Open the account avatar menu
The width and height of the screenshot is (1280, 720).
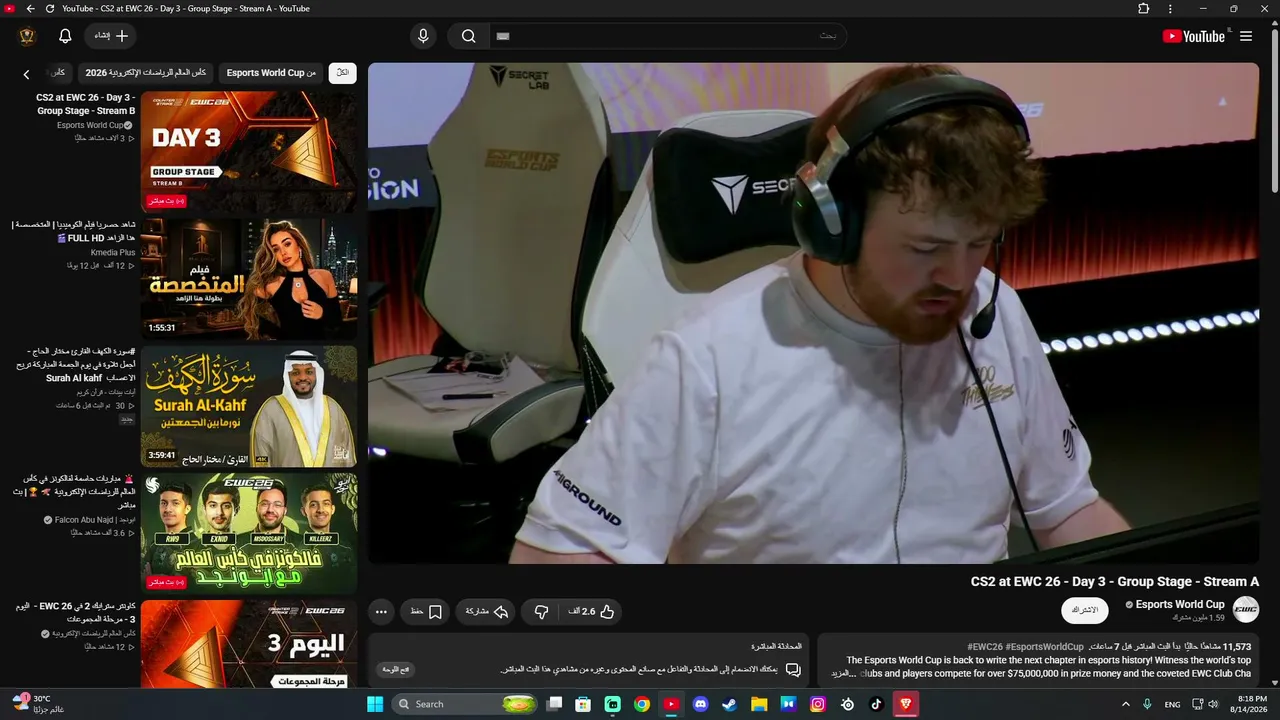click(27, 36)
